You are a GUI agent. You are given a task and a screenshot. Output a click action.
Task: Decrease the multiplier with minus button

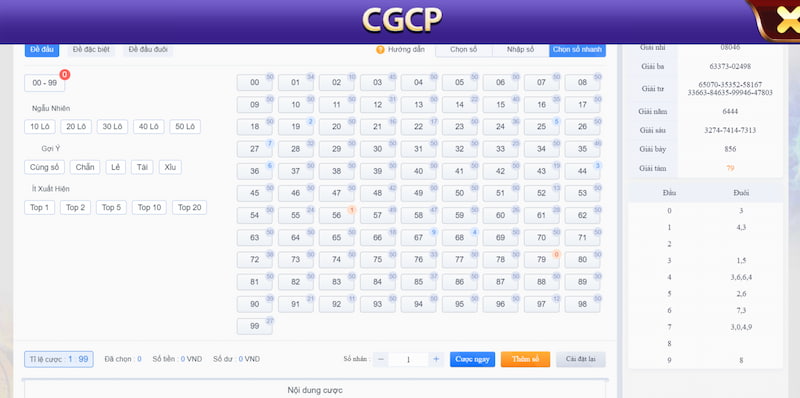click(380, 359)
